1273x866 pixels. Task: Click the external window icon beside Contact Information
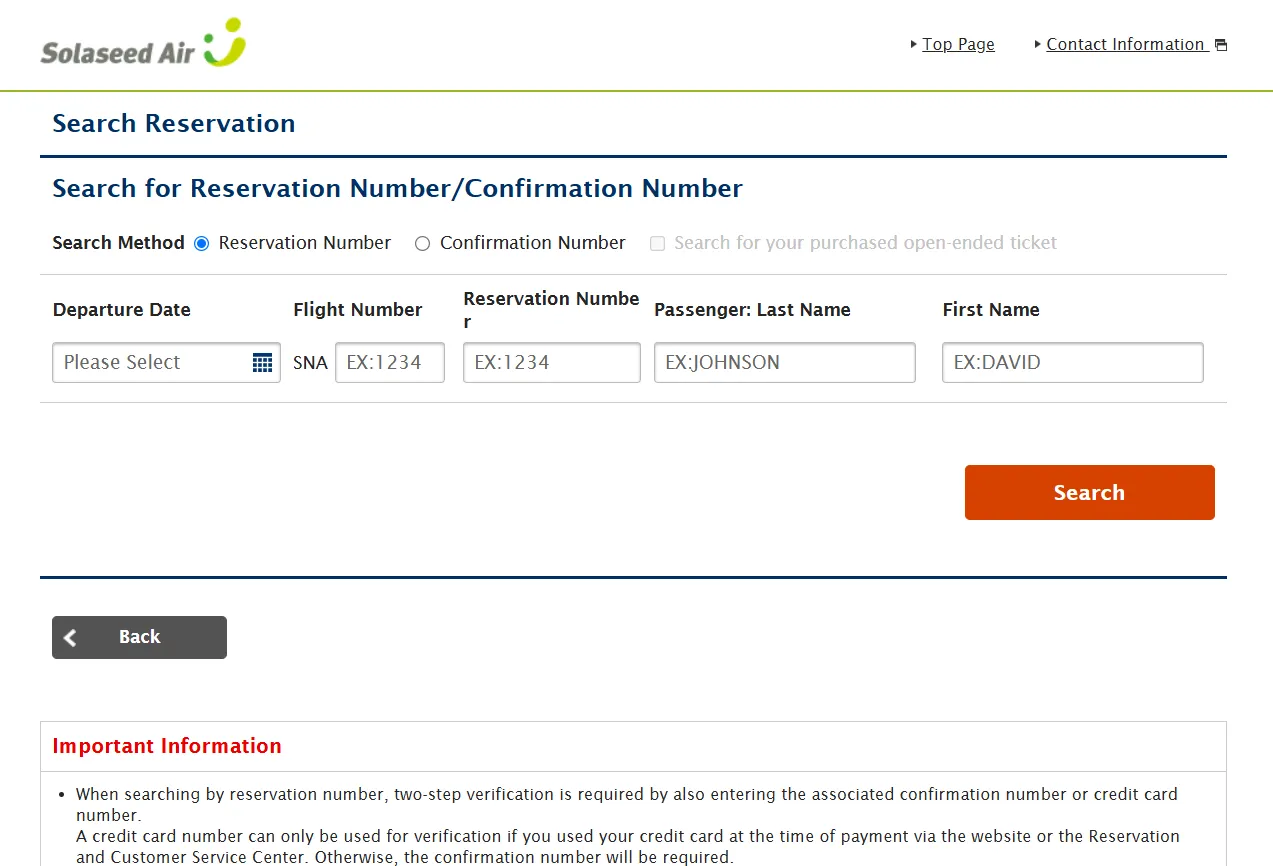tap(1220, 45)
